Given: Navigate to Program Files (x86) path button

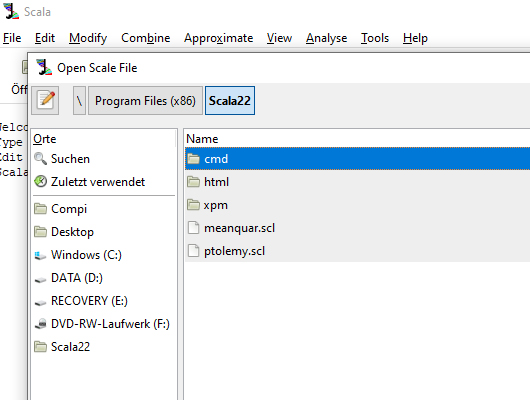Looking at the screenshot, I should [145, 100].
